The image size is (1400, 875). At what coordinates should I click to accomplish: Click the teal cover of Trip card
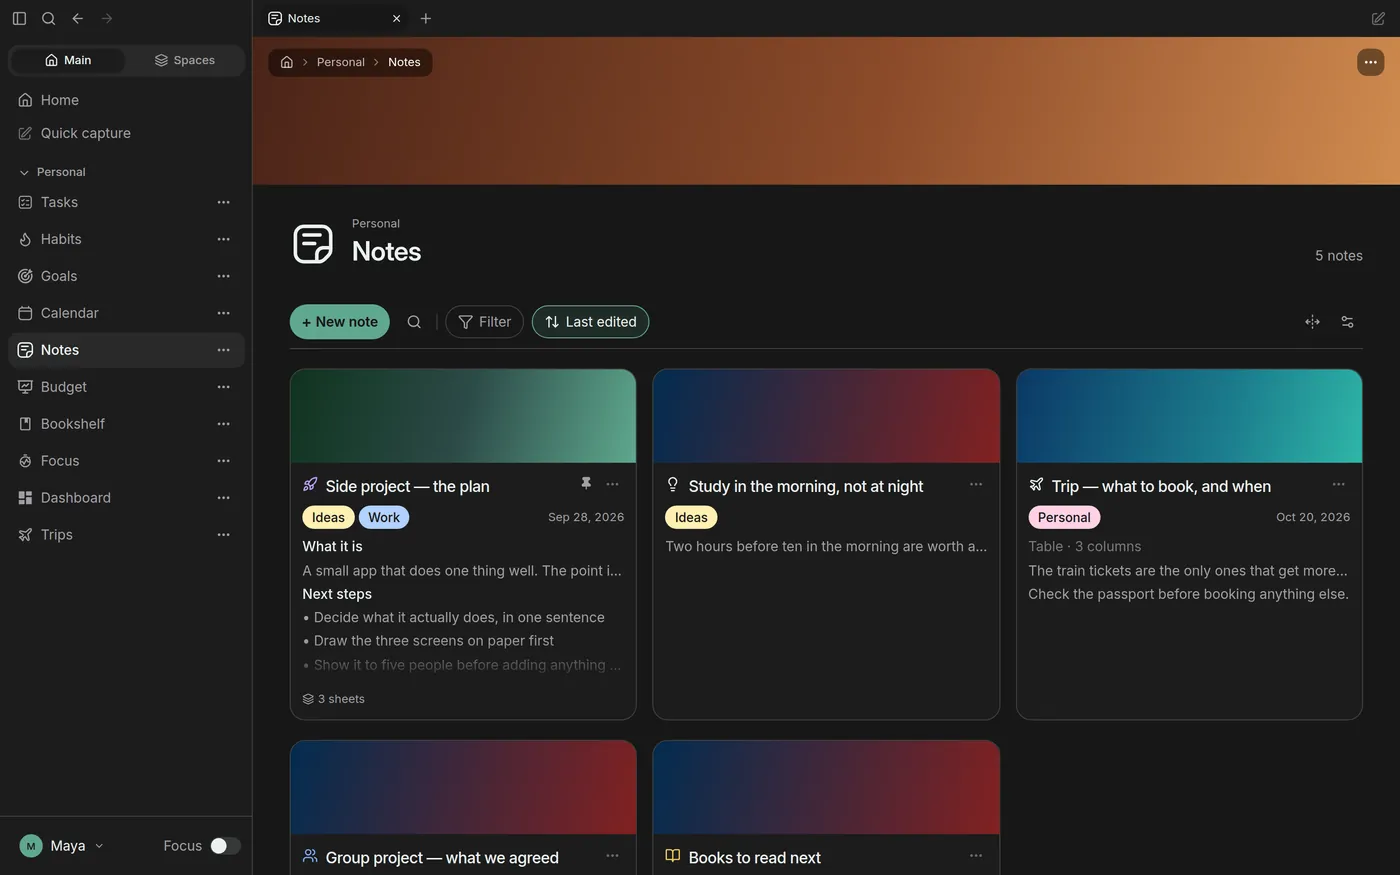[x=1189, y=416]
